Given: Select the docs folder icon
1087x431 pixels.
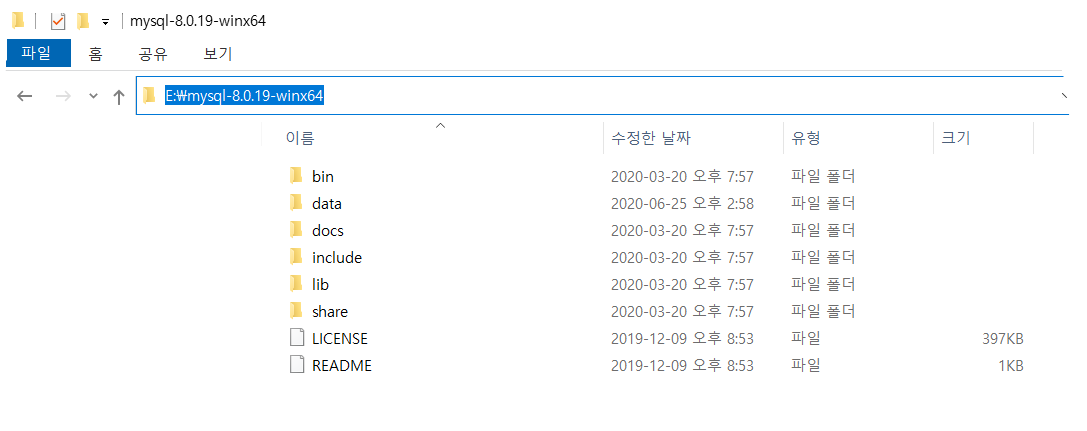Looking at the screenshot, I should click(296, 230).
